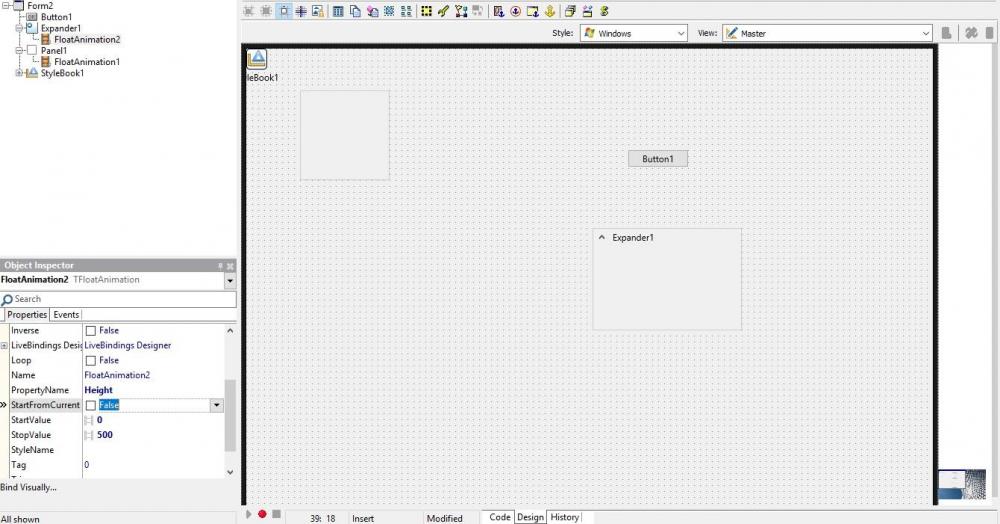Click the stacked windows toolbar icon
1000x524 pixels.
(x=570, y=11)
